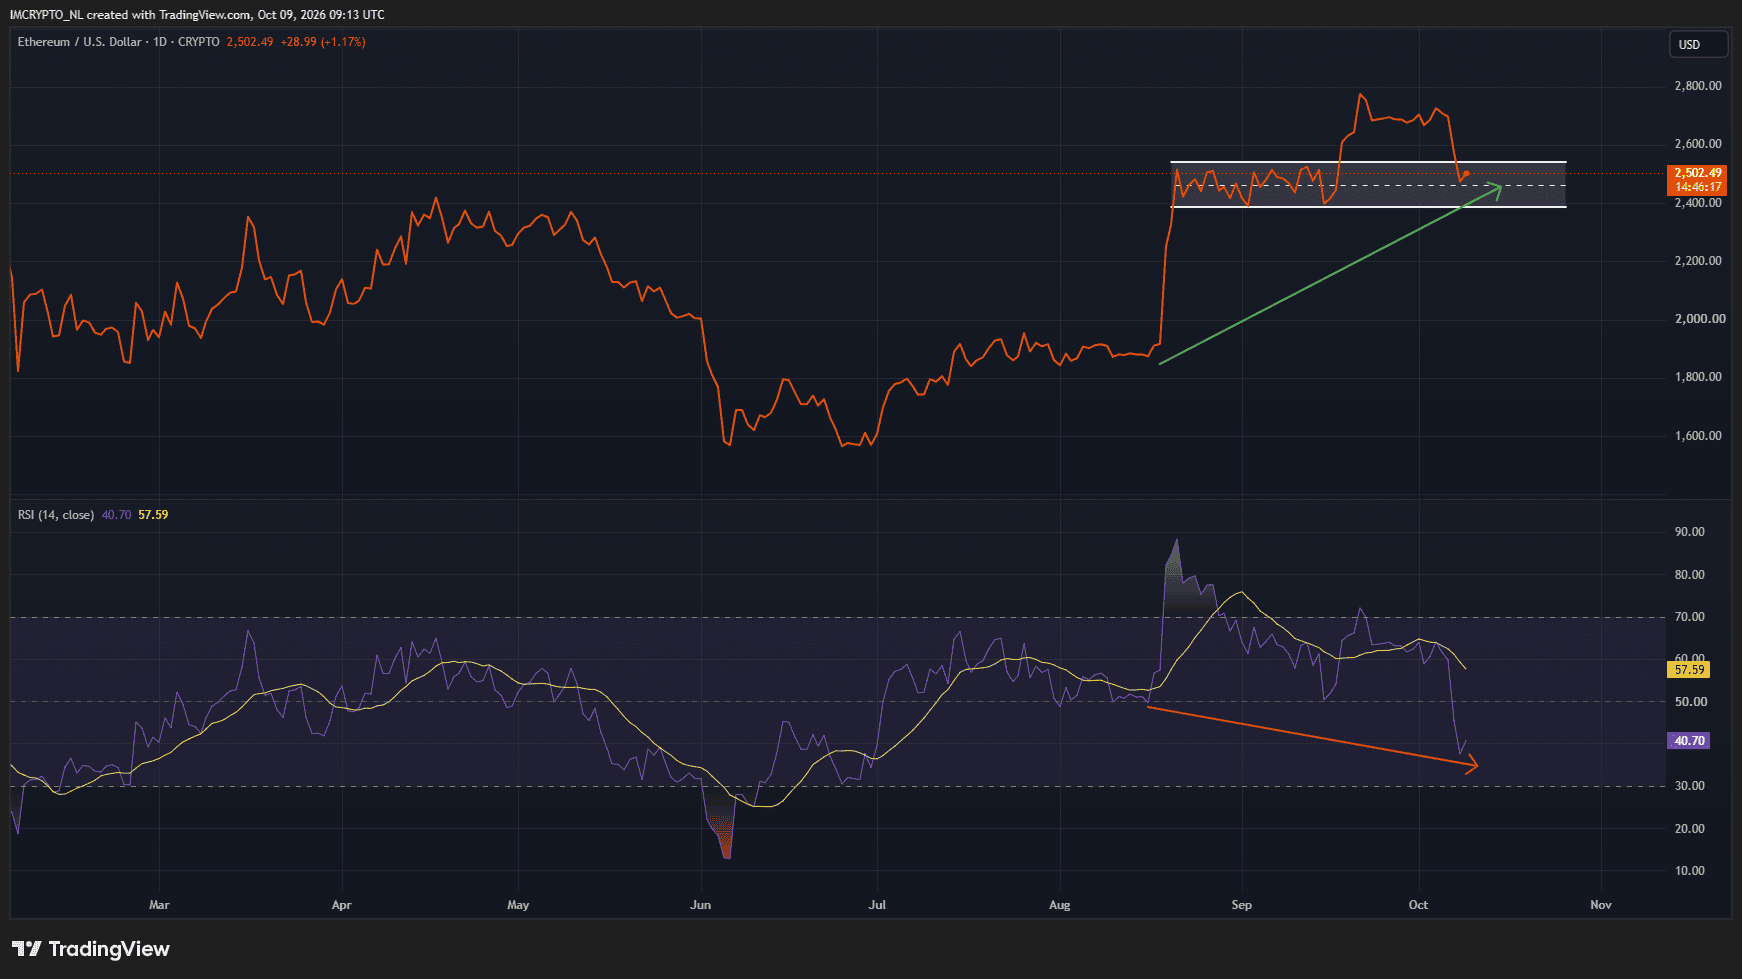Click the Jun label on the time axis

tap(700, 905)
